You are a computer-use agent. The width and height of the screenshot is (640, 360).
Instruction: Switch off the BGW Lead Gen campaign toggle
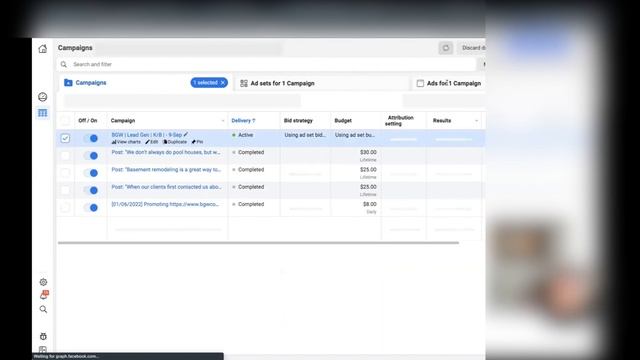[x=91, y=138]
